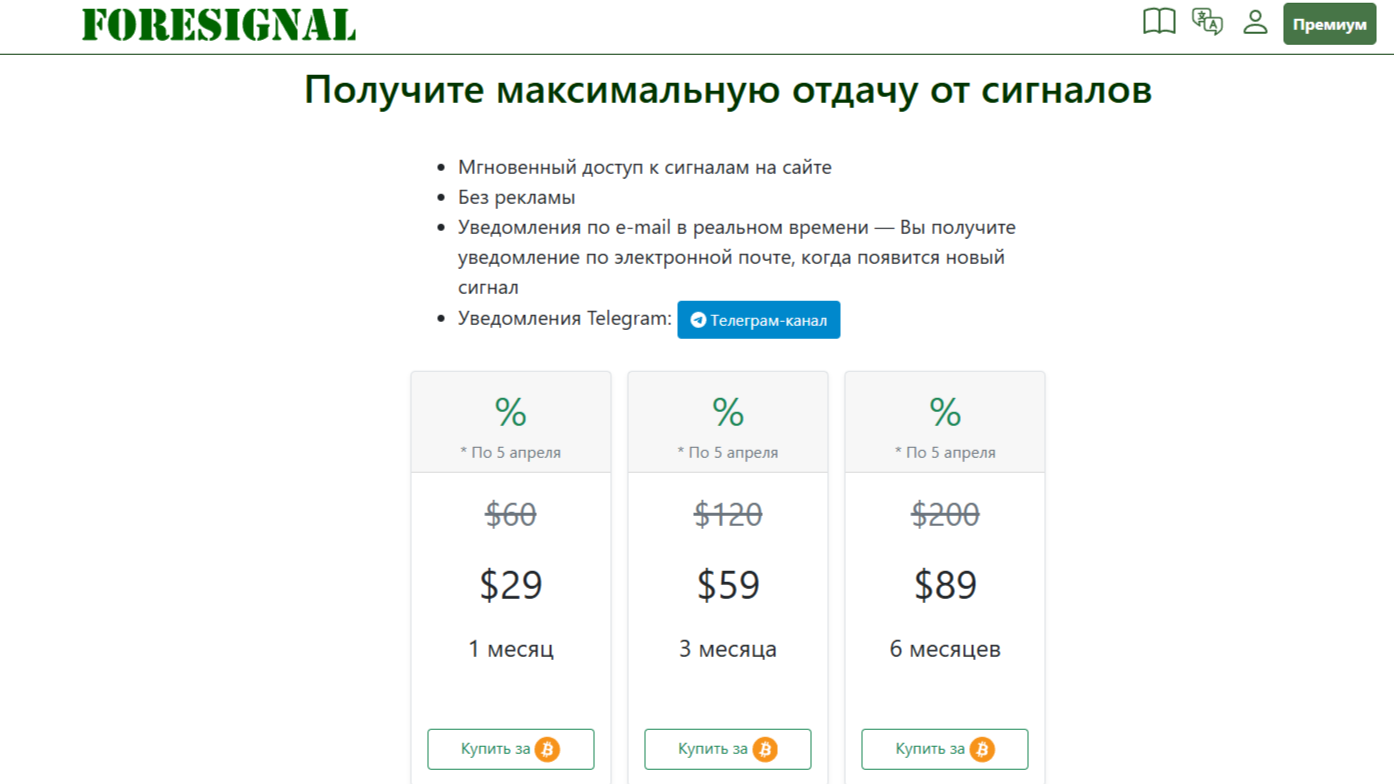
Task: Open the language translation icon
Action: click(1207, 22)
